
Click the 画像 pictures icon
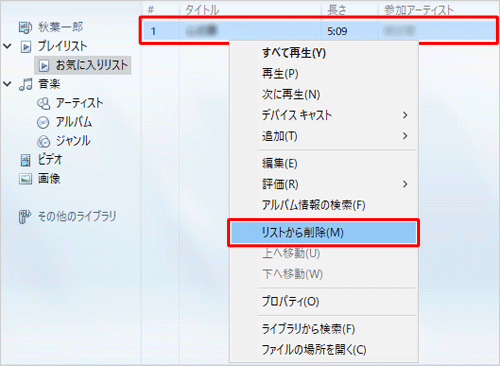[x=25, y=179]
